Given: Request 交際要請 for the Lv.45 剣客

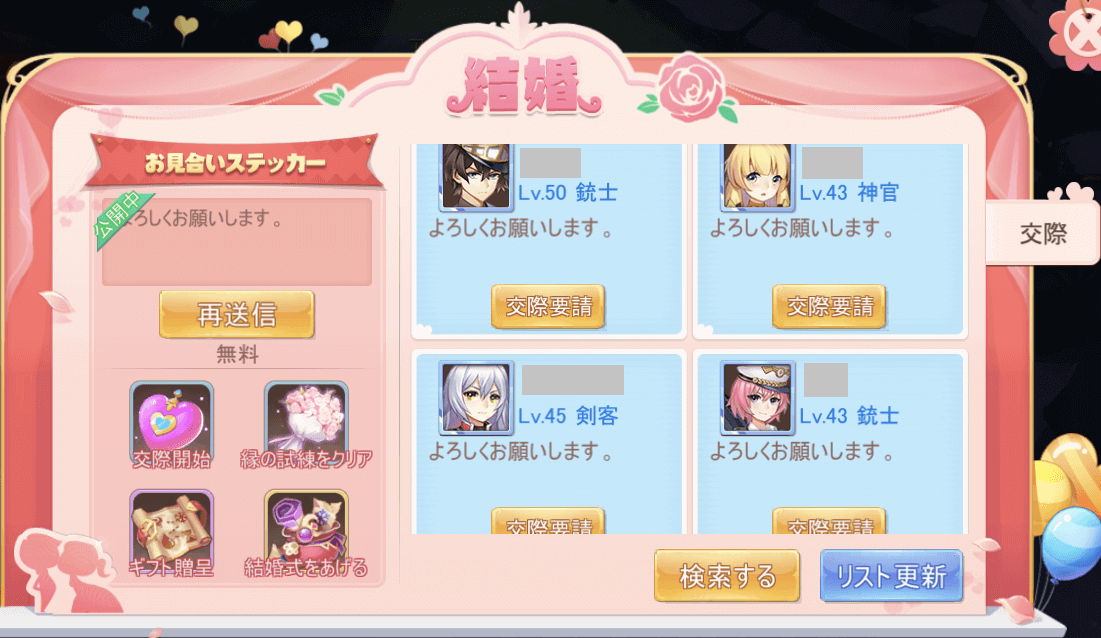Looking at the screenshot, I should 548,521.
